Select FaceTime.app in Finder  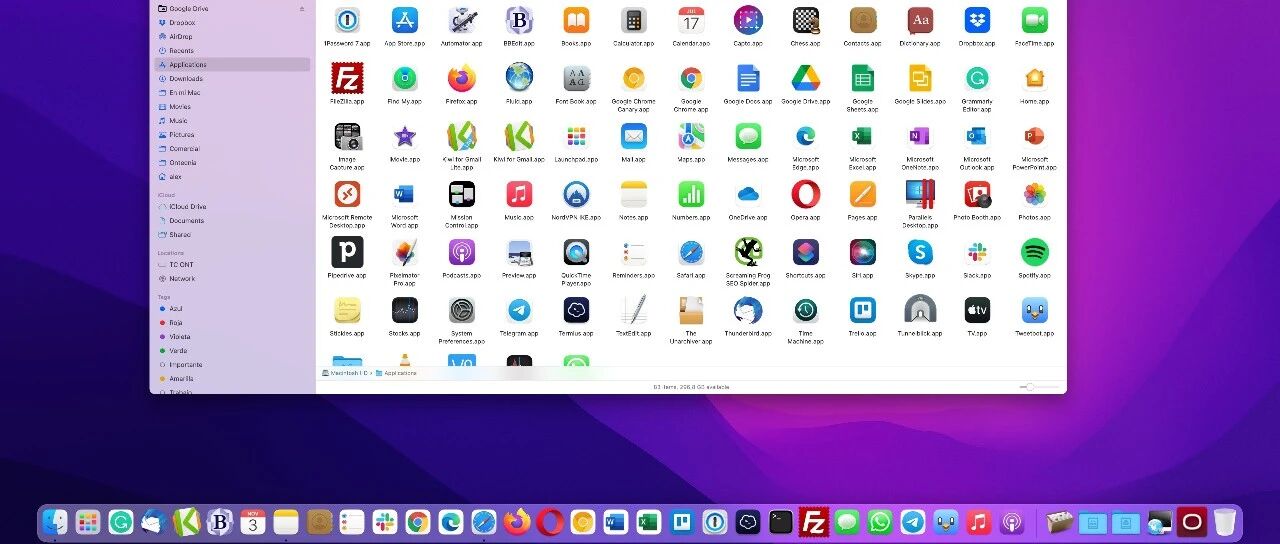pos(1035,20)
